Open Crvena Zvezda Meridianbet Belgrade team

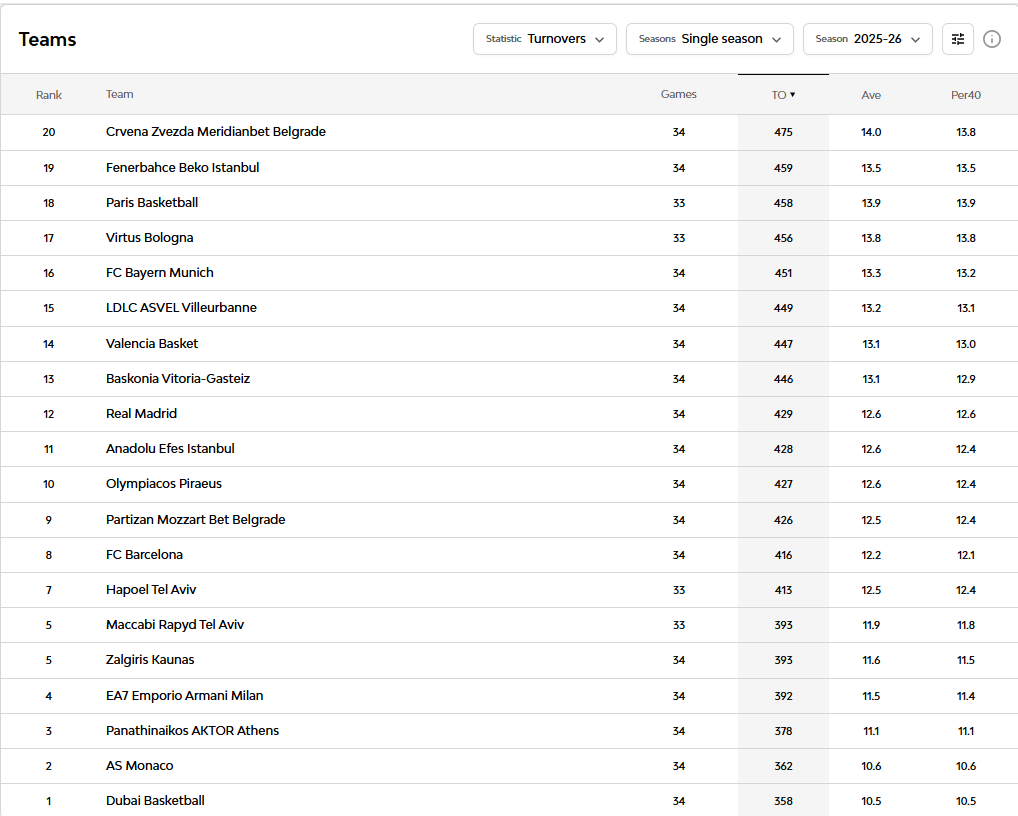(x=216, y=132)
